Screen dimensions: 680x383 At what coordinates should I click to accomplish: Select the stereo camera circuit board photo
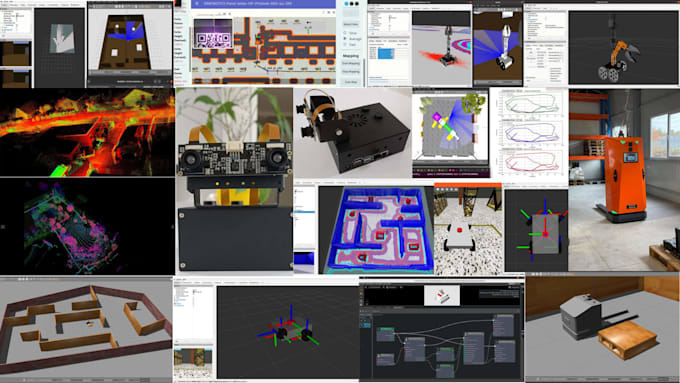point(235,180)
